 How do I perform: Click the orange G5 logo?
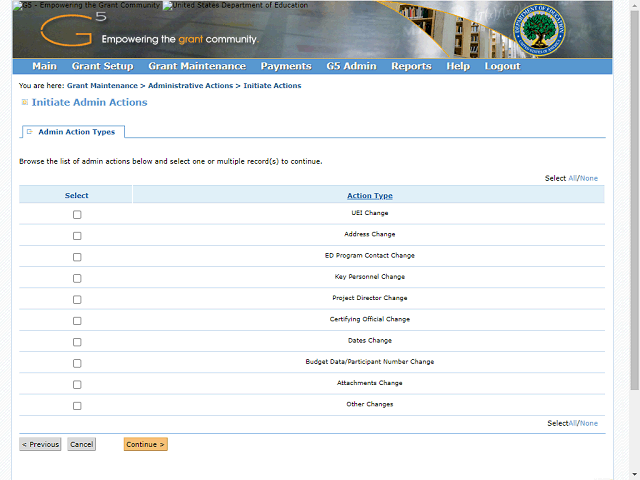pos(73,29)
